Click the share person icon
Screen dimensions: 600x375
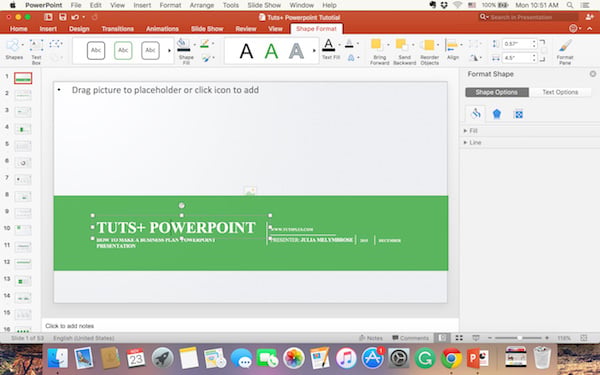590,17
